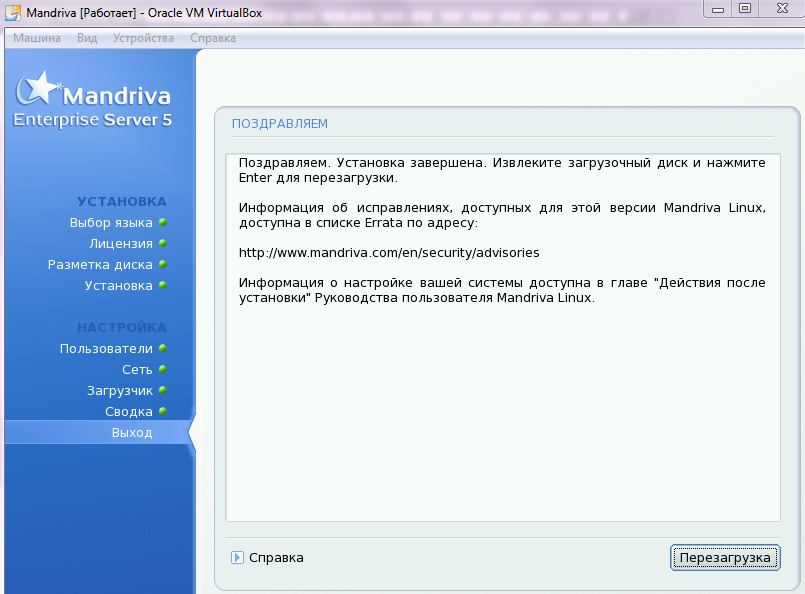Select the Лицензия step
805x594 pixels.
121,244
